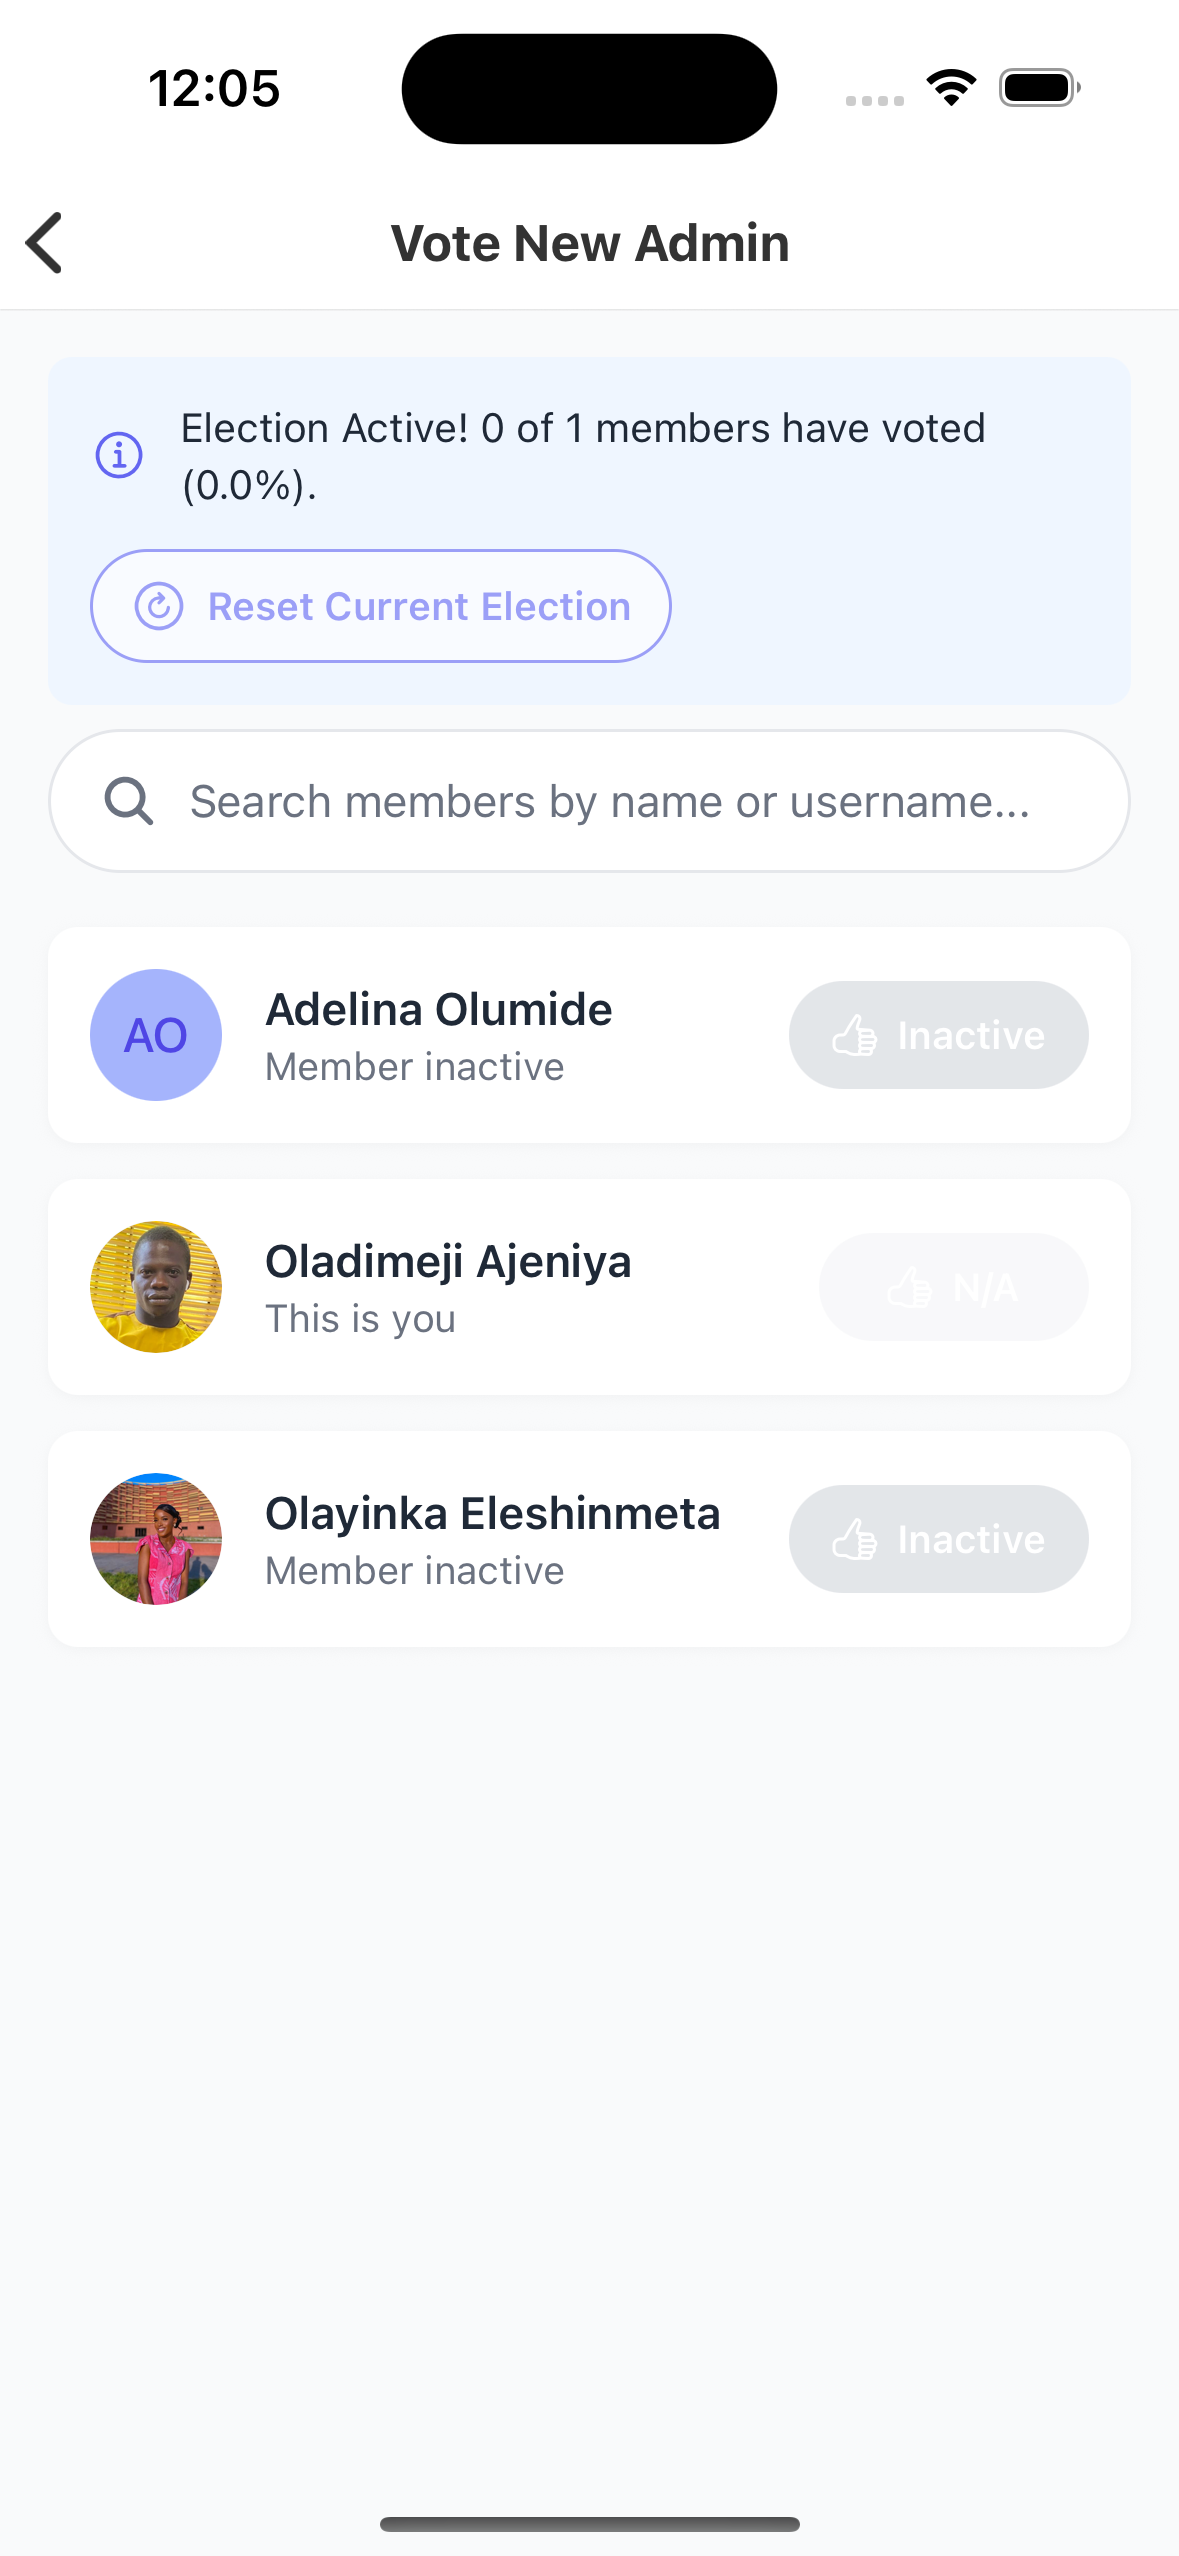The image size is (1179, 2556).
Task: Select the Olayinka Eleshinmeta name
Action: coord(492,1514)
